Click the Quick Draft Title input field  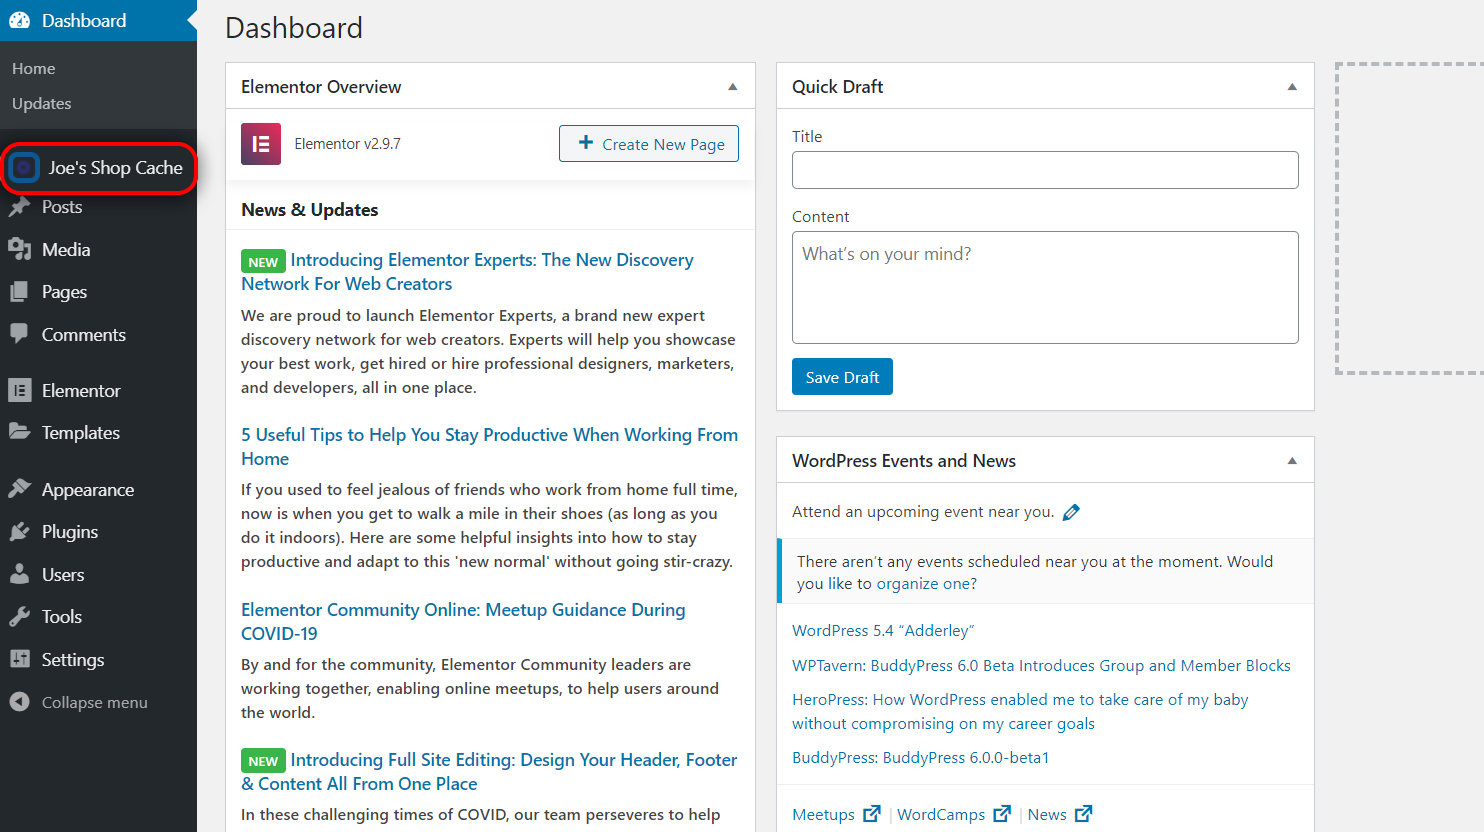[1045, 170]
